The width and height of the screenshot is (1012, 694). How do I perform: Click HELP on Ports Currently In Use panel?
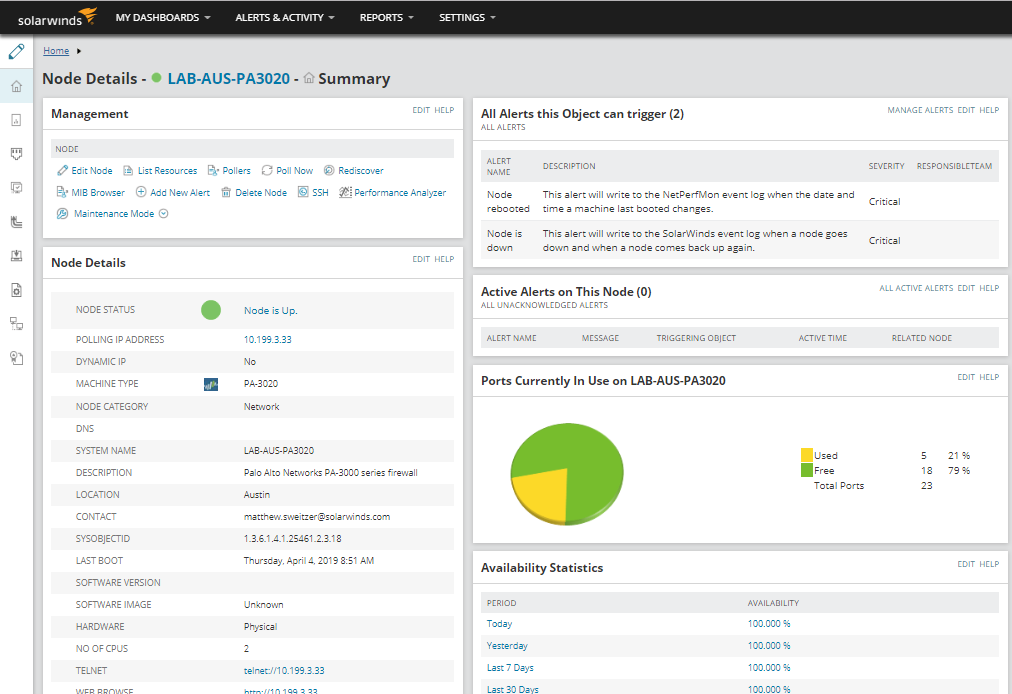click(x=989, y=377)
